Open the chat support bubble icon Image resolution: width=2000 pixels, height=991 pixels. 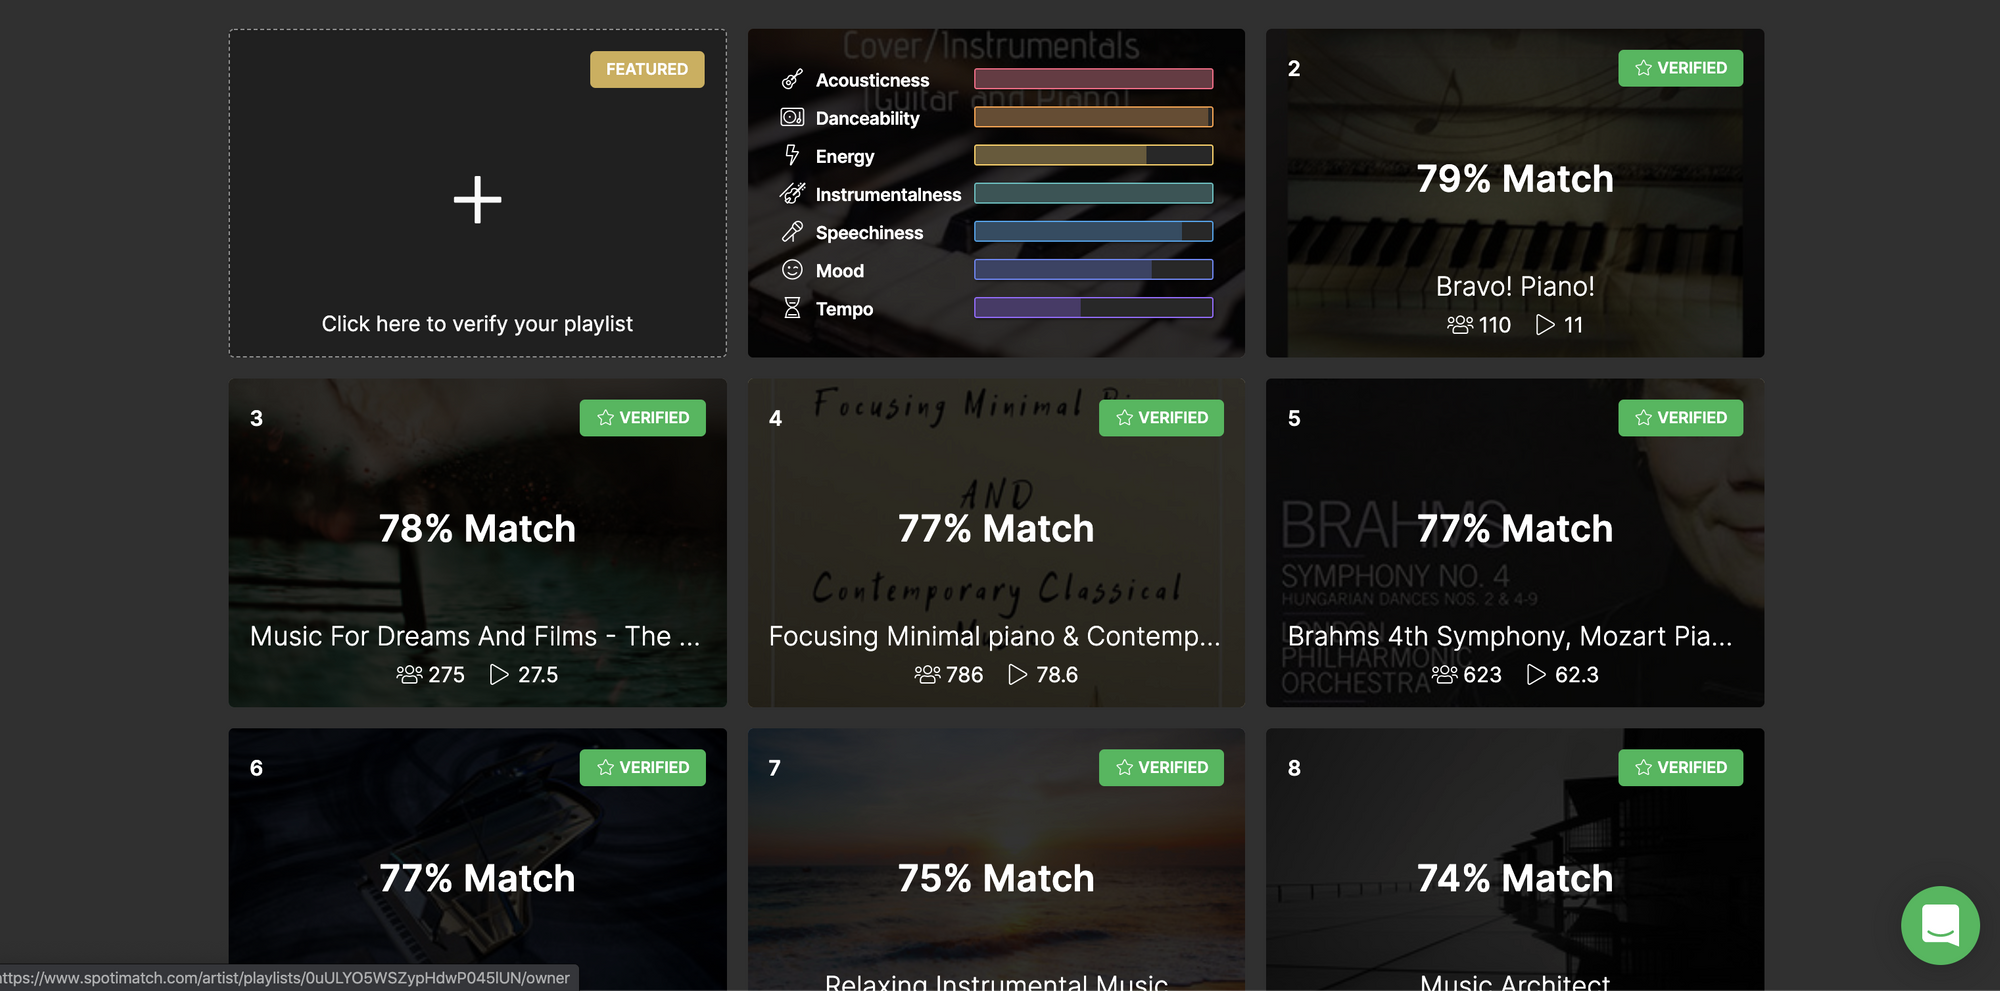point(1940,925)
